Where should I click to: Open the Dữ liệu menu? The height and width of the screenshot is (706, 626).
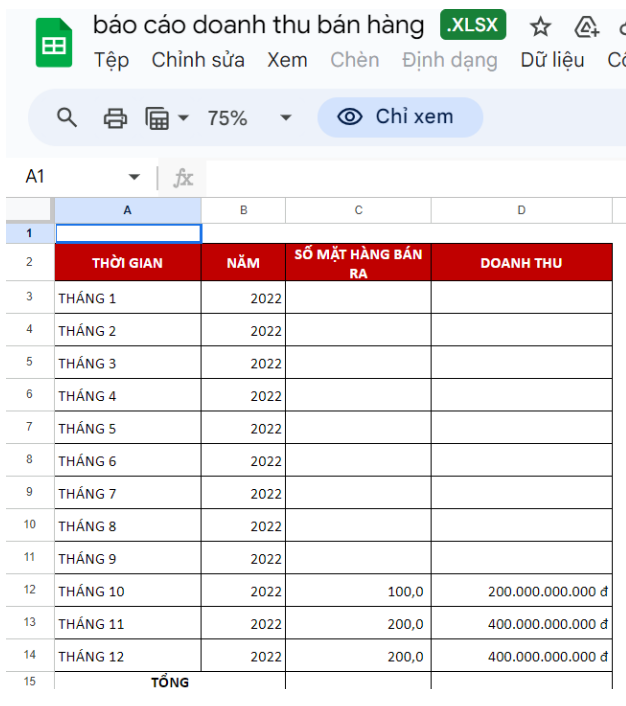tap(552, 60)
